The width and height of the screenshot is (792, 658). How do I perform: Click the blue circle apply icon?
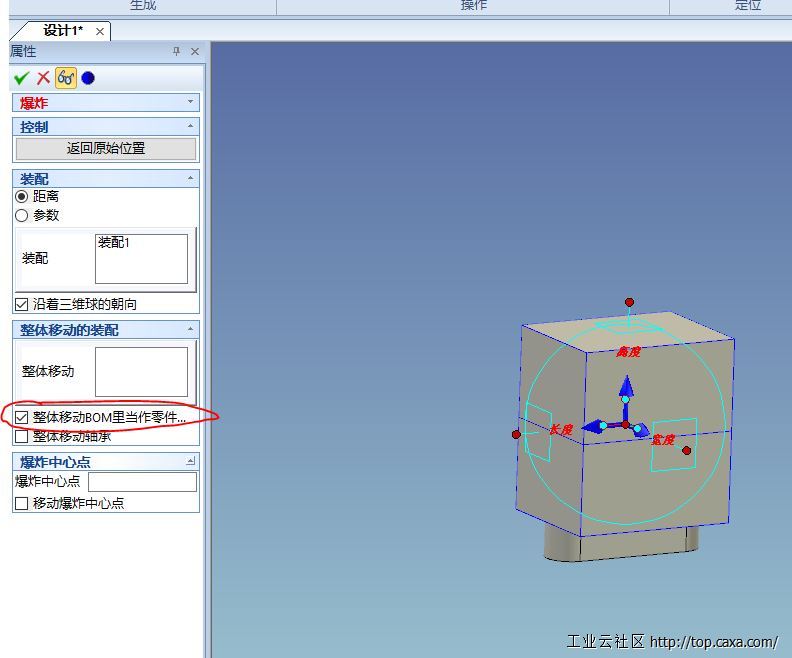[x=88, y=78]
